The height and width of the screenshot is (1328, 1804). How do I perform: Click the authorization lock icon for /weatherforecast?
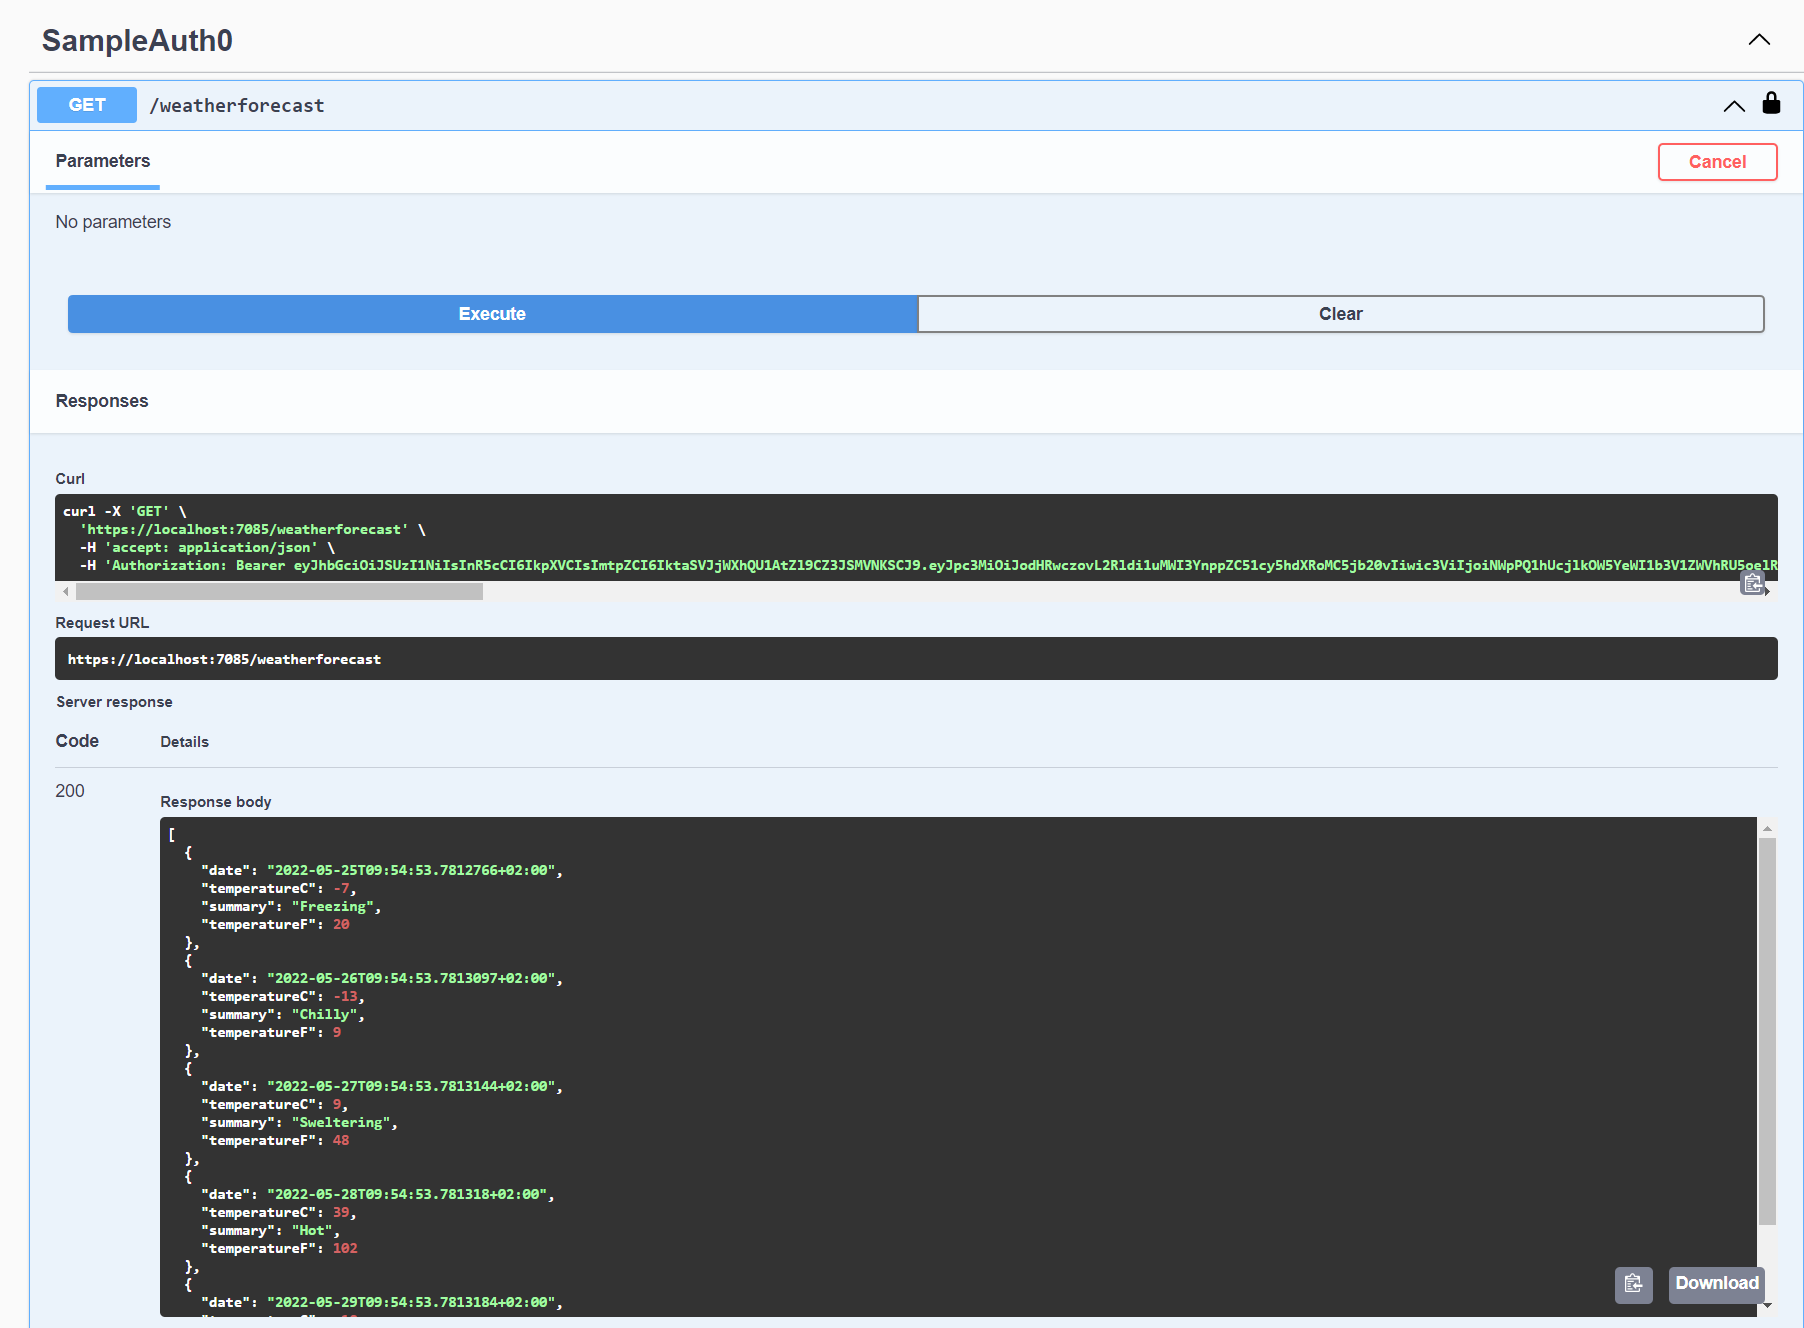click(x=1771, y=103)
